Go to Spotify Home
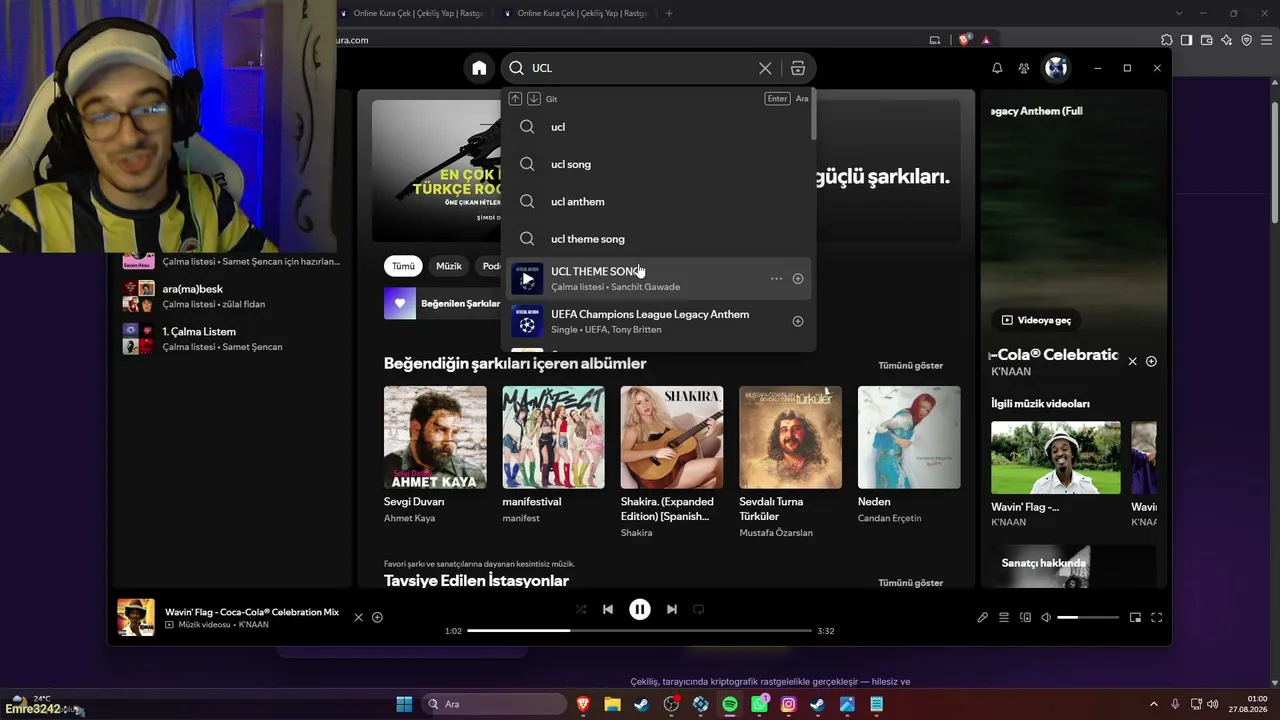This screenshot has height=720, width=1280. pyautogui.click(x=479, y=68)
